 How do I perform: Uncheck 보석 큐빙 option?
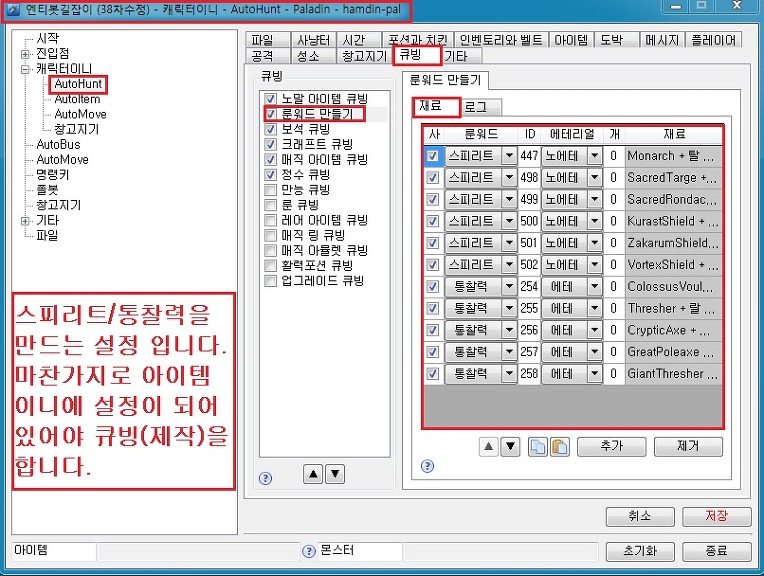[270, 129]
